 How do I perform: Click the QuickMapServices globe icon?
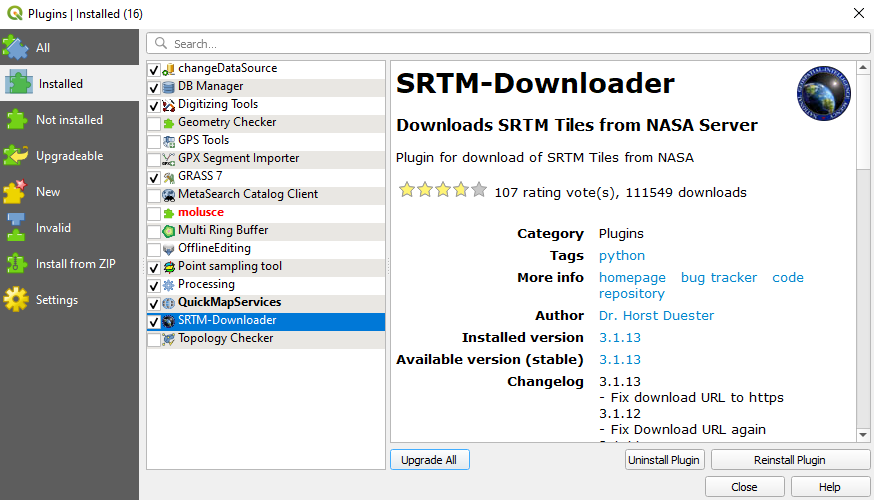click(x=168, y=303)
